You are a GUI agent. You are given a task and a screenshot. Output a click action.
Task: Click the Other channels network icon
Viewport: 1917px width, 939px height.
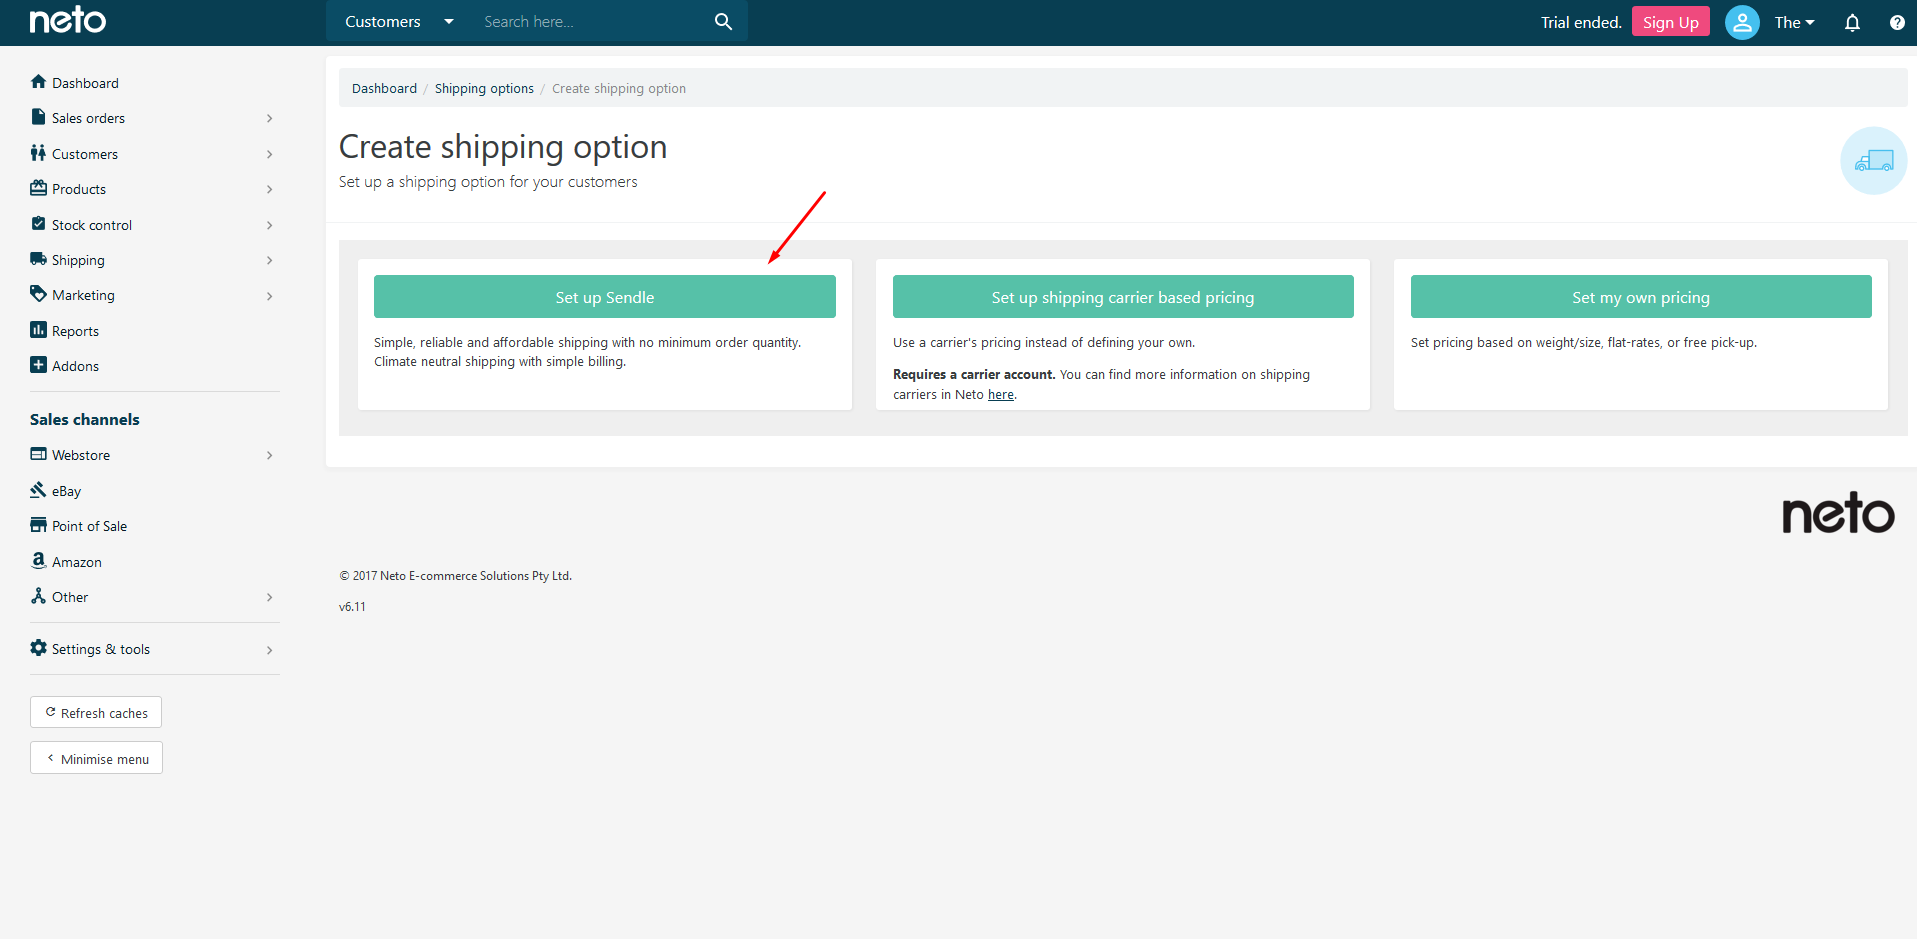click(38, 596)
